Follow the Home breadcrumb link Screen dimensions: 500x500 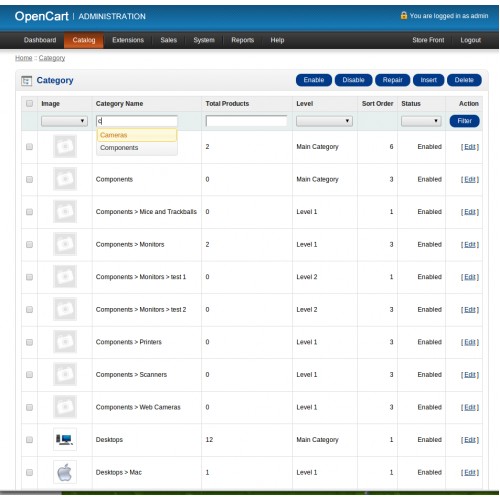pyautogui.click(x=24, y=58)
